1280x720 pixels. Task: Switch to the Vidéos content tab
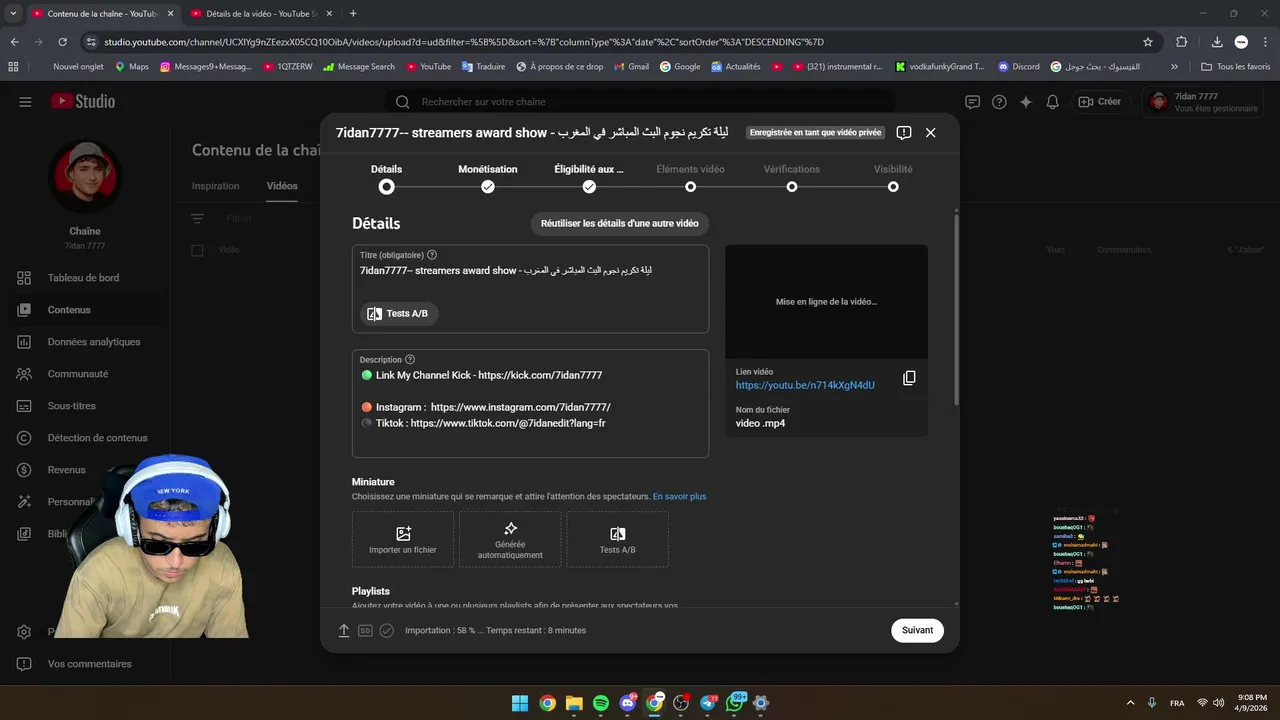pos(282,186)
